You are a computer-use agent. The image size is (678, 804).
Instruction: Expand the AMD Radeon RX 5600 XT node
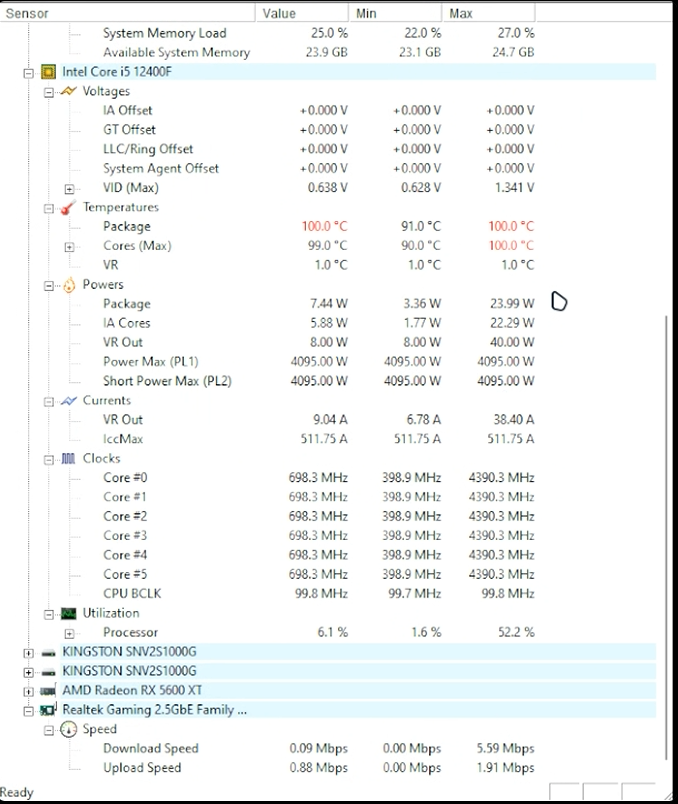pyautogui.click(x=29, y=692)
